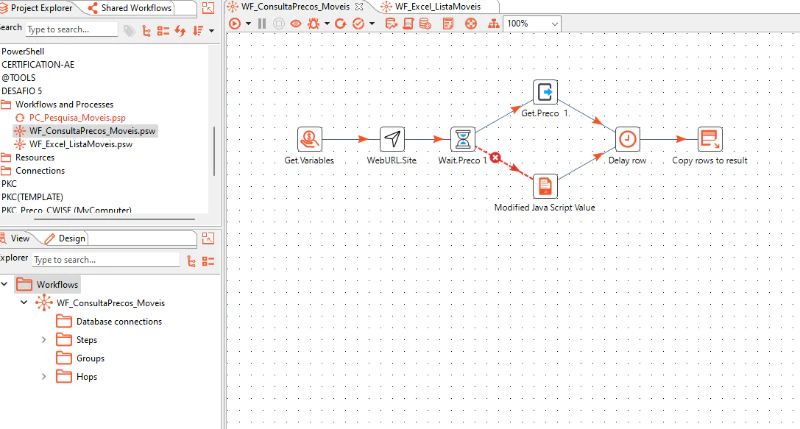
Task: Click the impact analysis toolbar icon
Action: [x=391, y=23]
